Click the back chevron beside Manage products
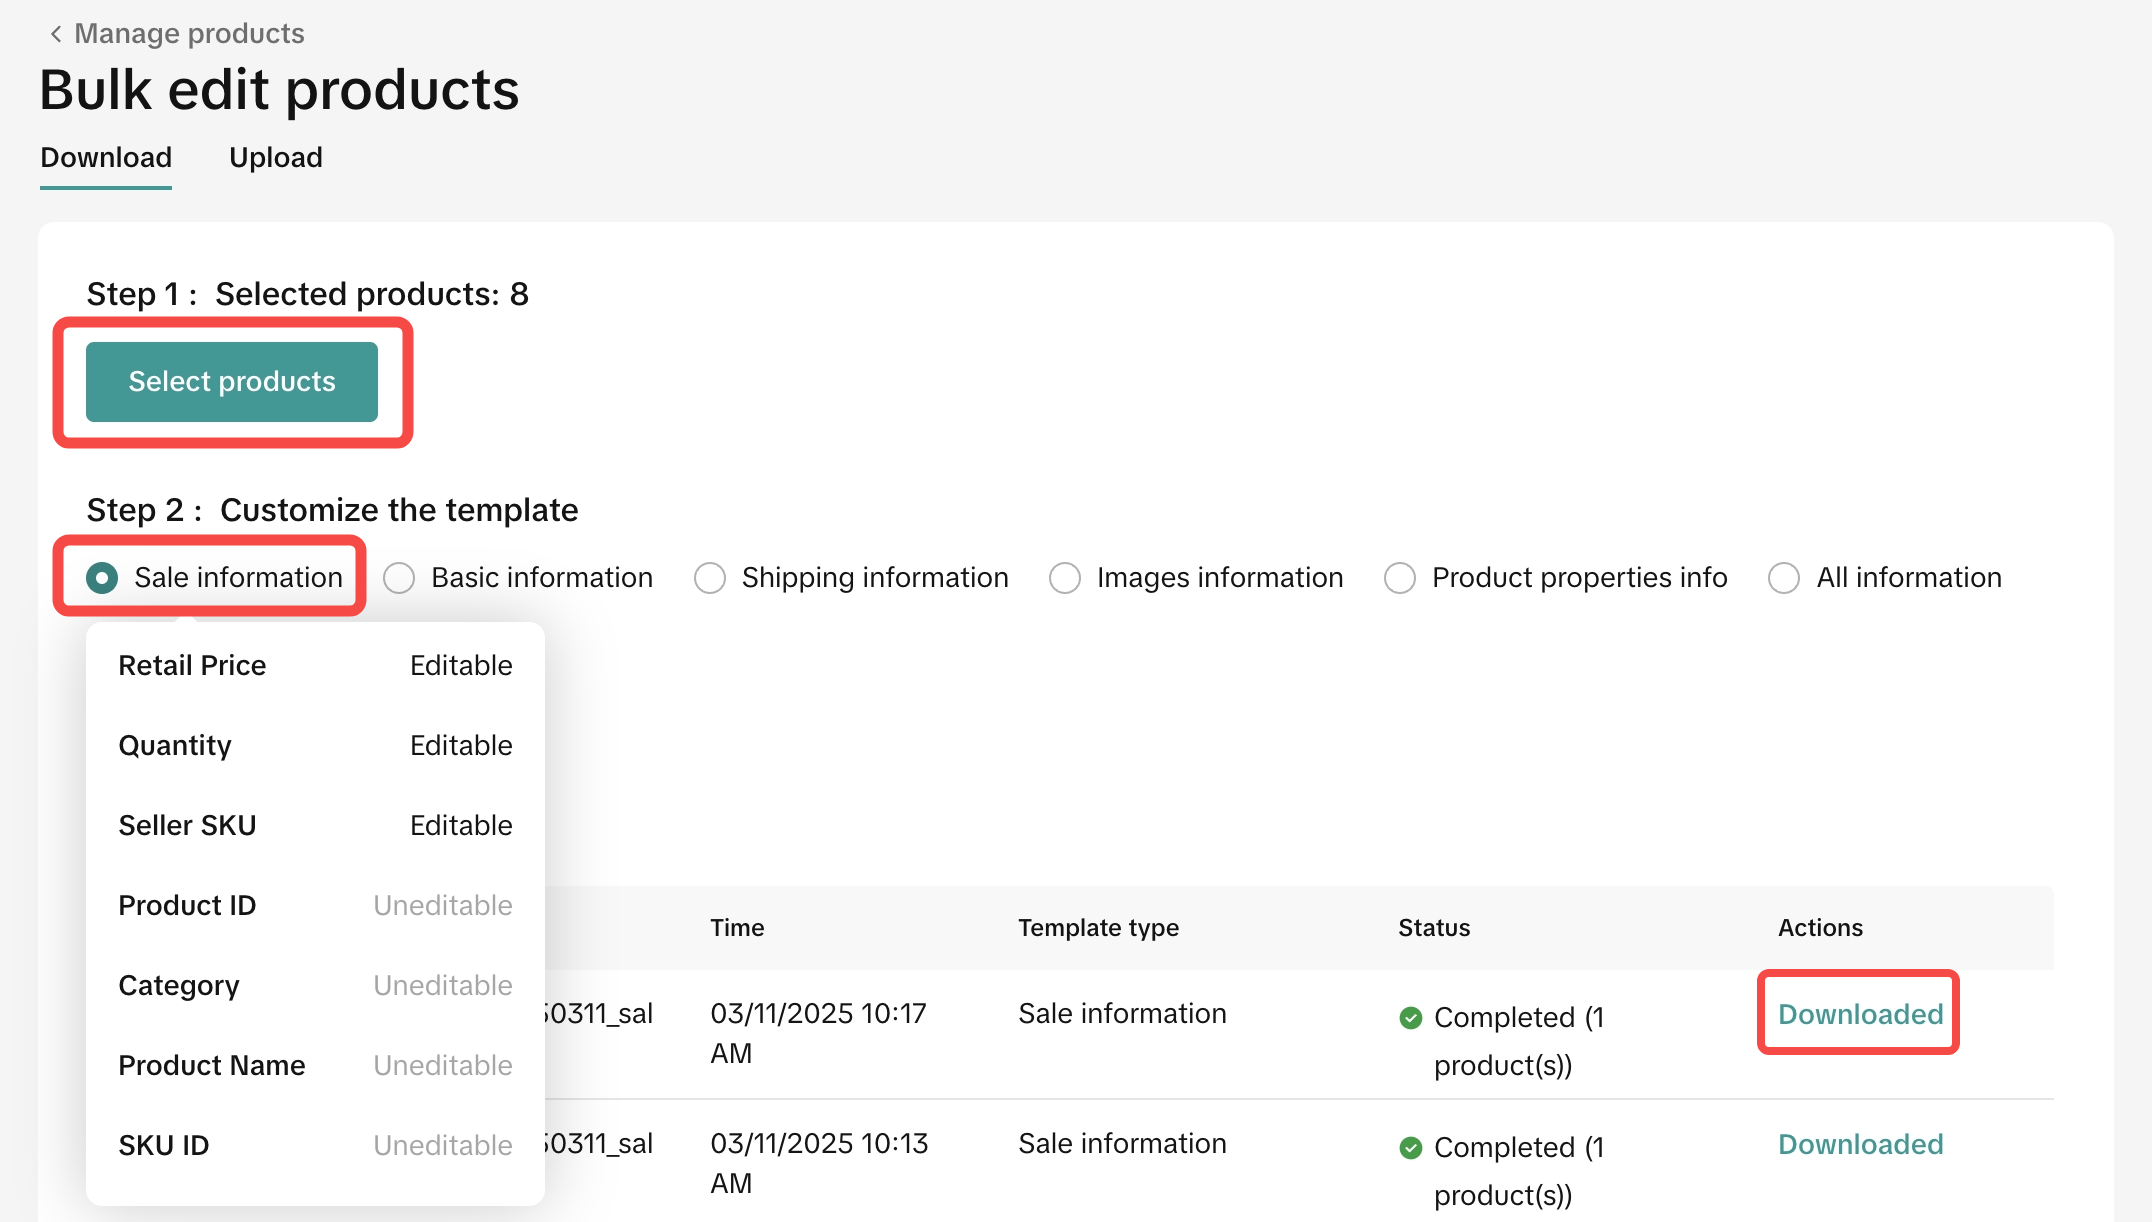This screenshot has height=1222, width=2152. 56,34
